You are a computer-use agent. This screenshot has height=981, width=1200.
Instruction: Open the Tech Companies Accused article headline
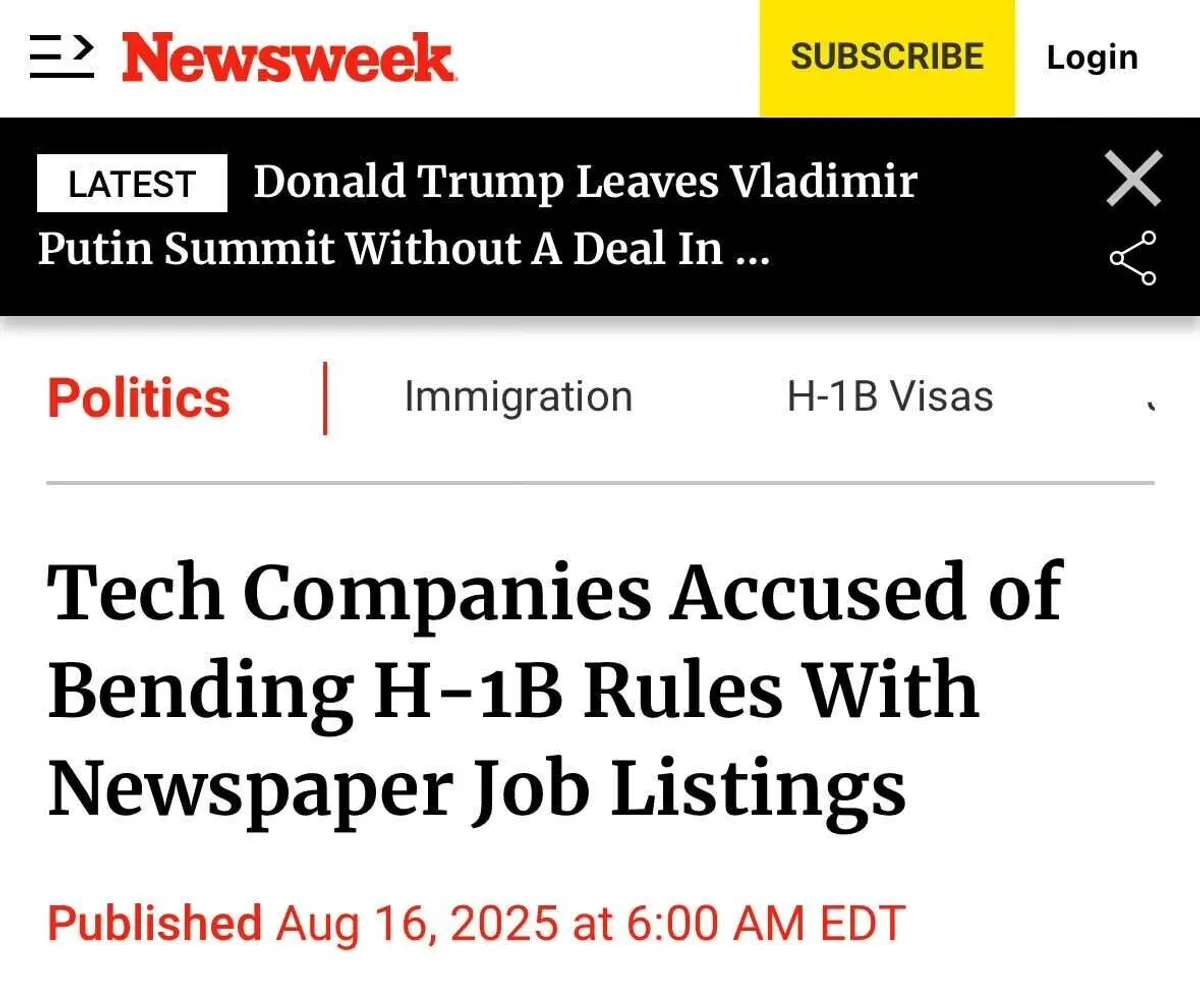pyautogui.click(x=555, y=592)
